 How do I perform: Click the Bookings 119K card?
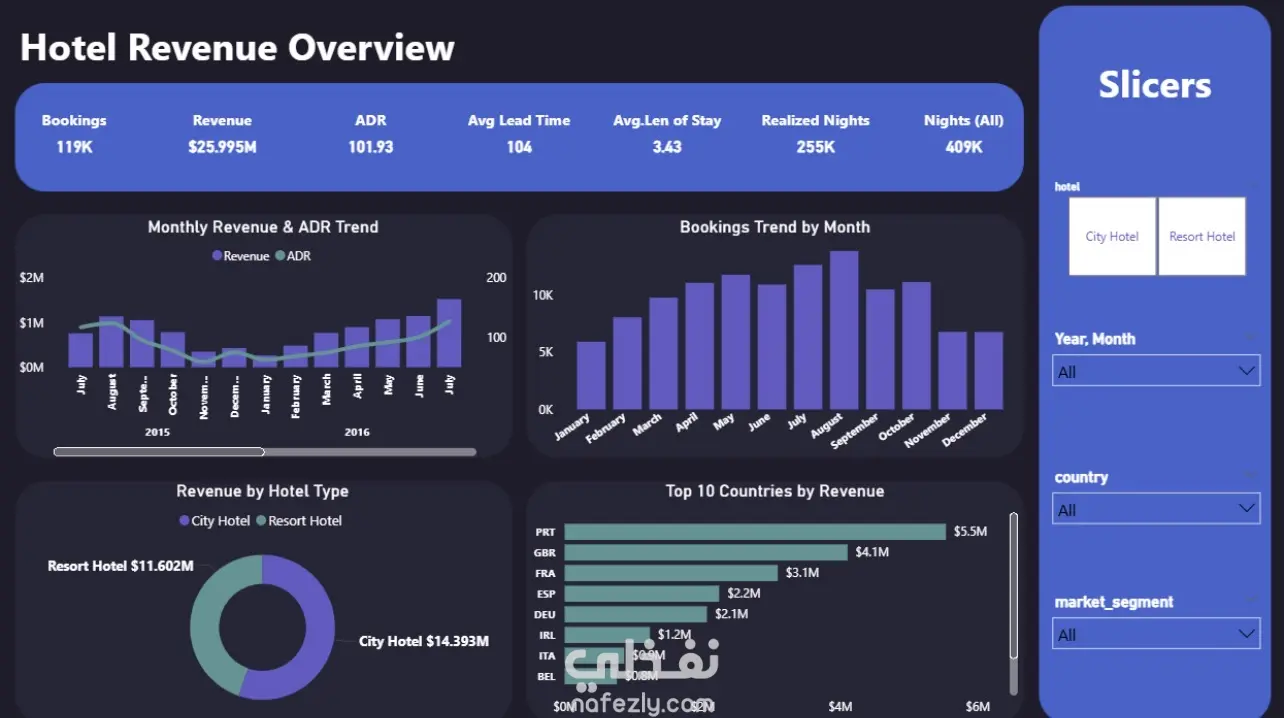pos(74,133)
